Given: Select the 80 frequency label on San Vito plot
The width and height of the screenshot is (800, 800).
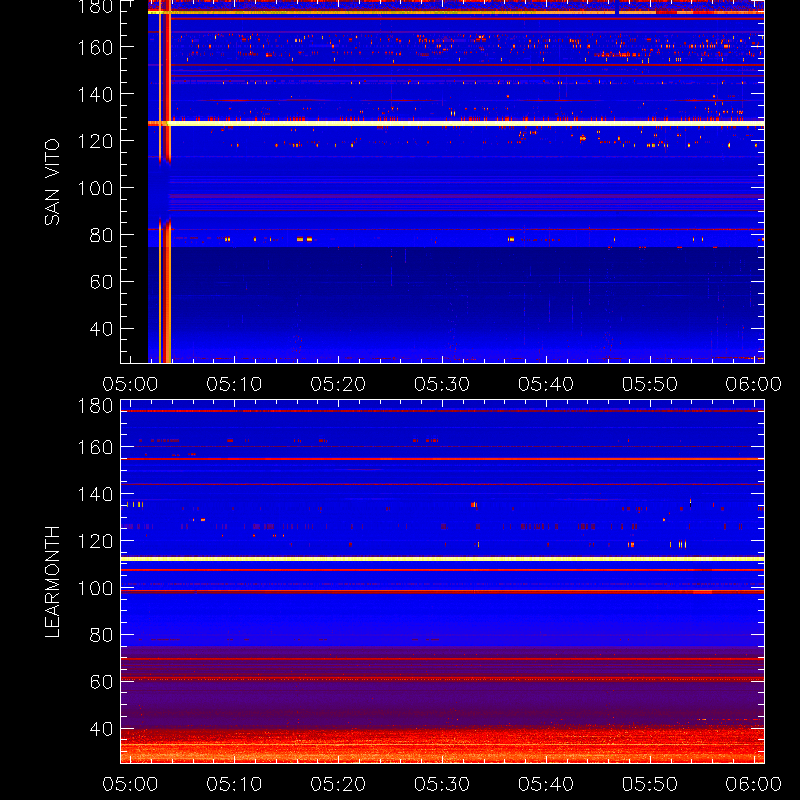Looking at the screenshot, I should click(101, 235).
